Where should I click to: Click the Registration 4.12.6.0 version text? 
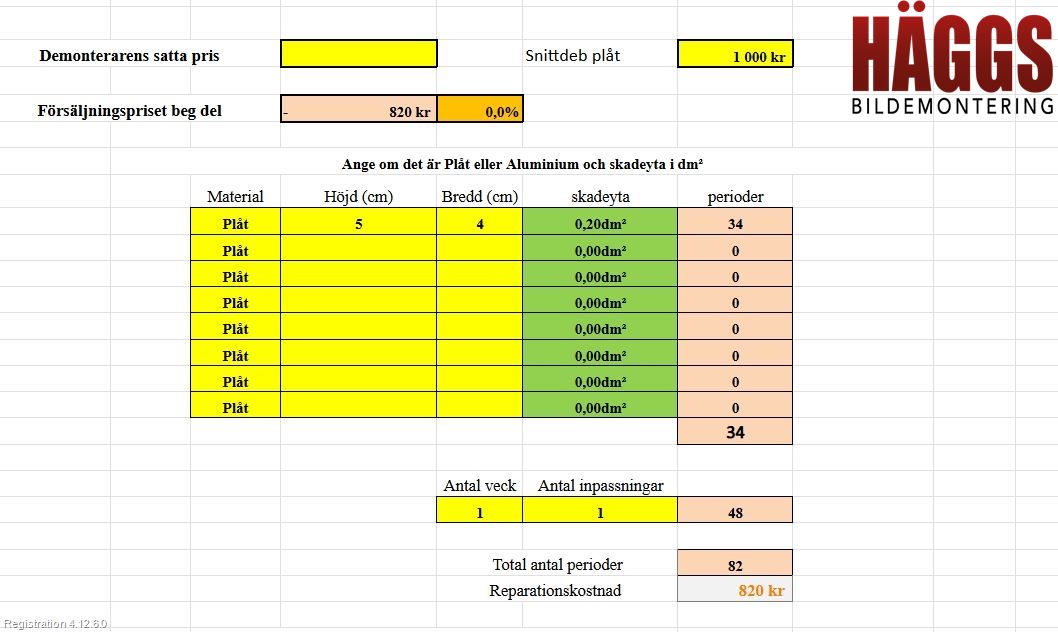tap(55, 624)
